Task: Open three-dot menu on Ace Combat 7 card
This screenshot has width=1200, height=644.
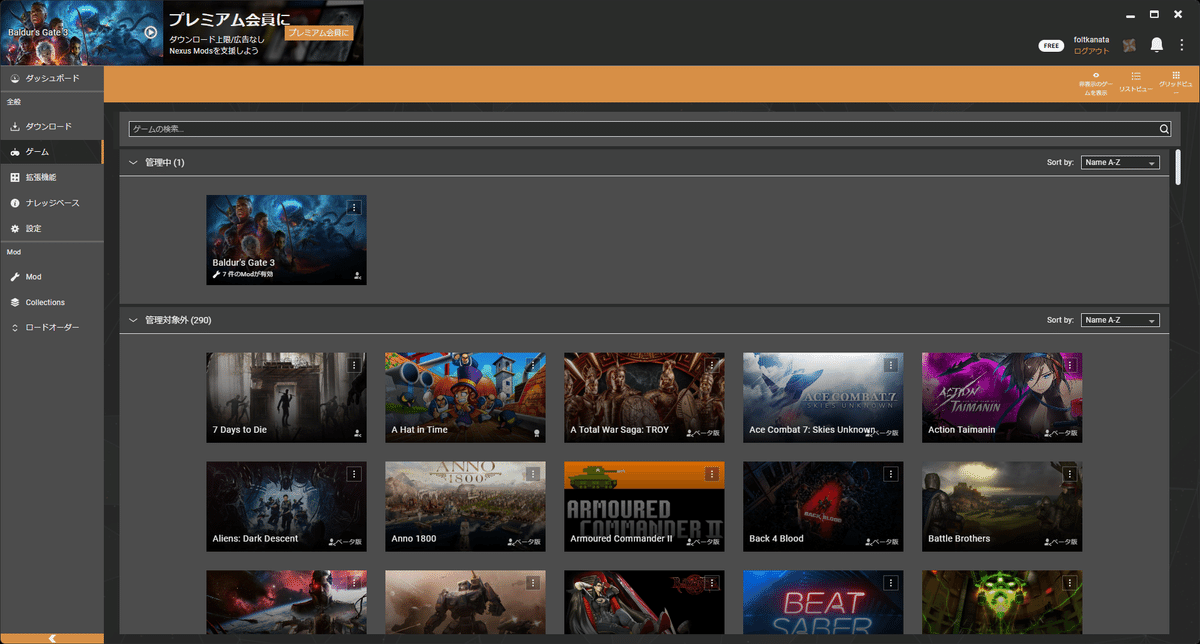Action: [890, 365]
